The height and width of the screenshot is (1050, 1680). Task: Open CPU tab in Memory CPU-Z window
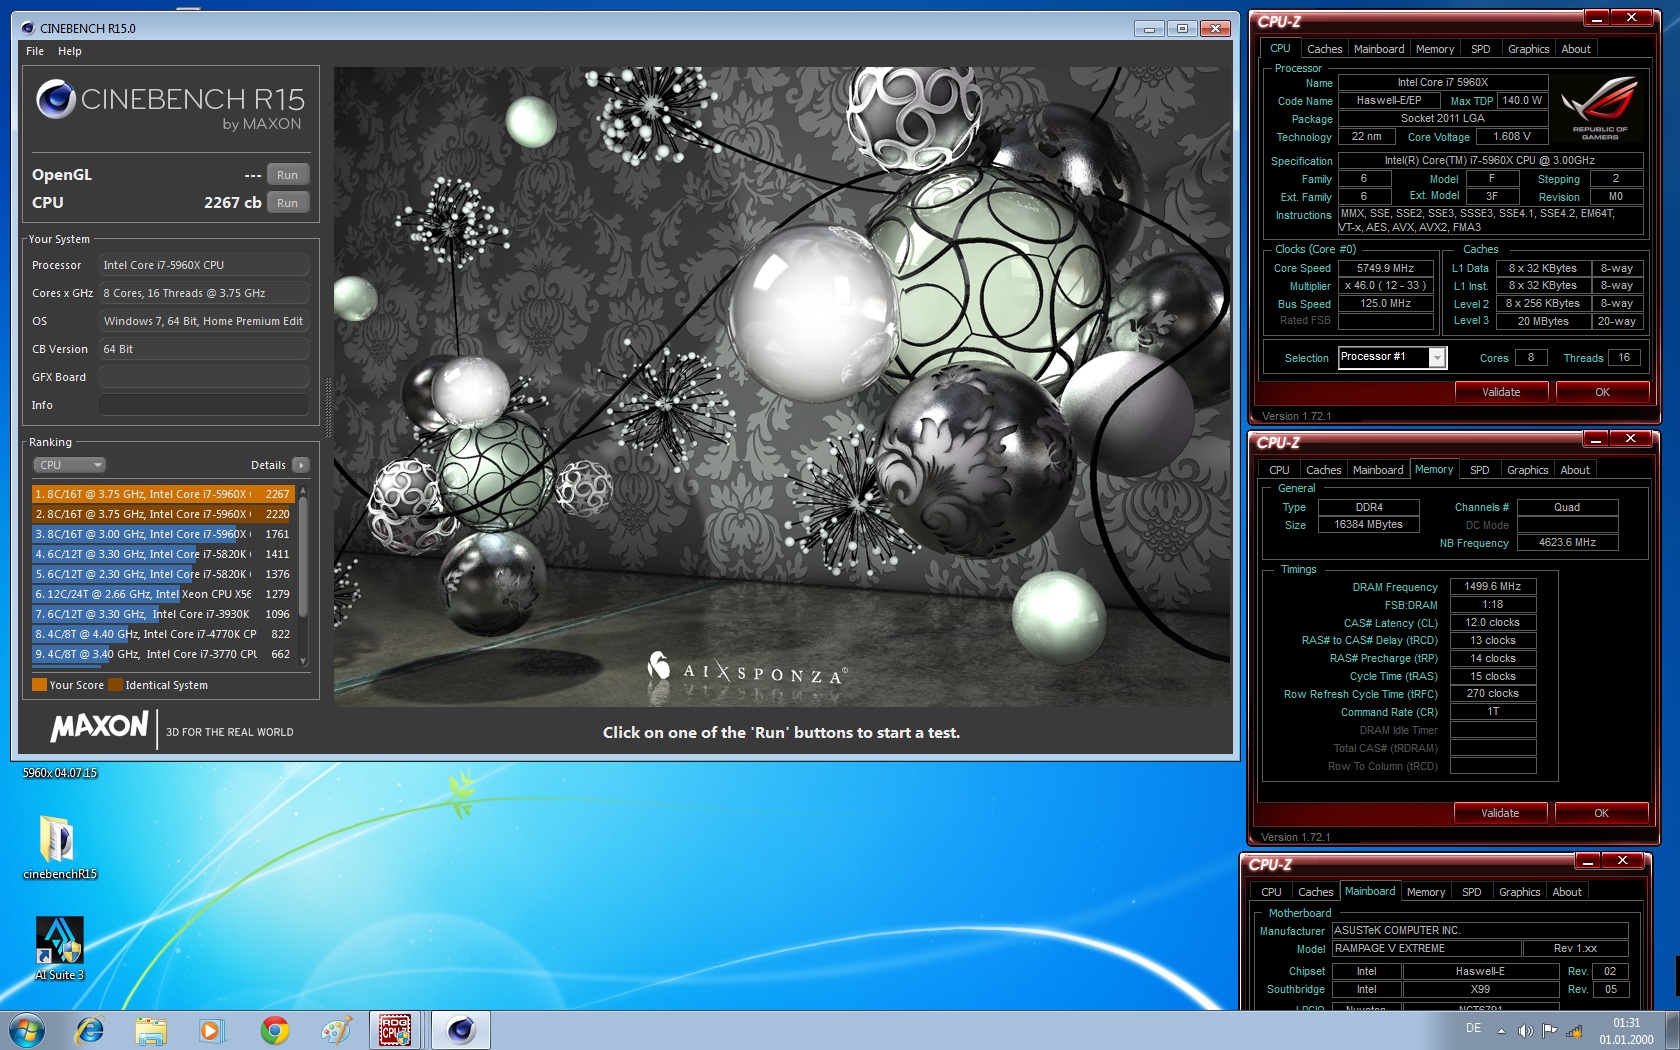point(1279,470)
